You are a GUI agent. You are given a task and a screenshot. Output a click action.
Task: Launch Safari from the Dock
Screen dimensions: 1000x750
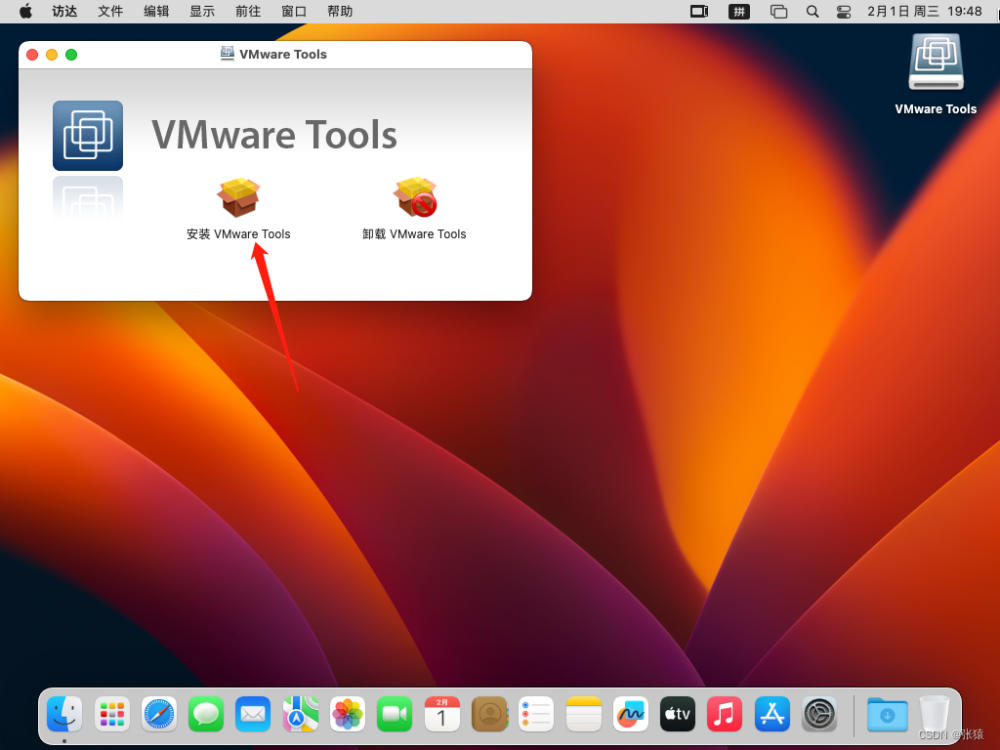tap(159, 714)
